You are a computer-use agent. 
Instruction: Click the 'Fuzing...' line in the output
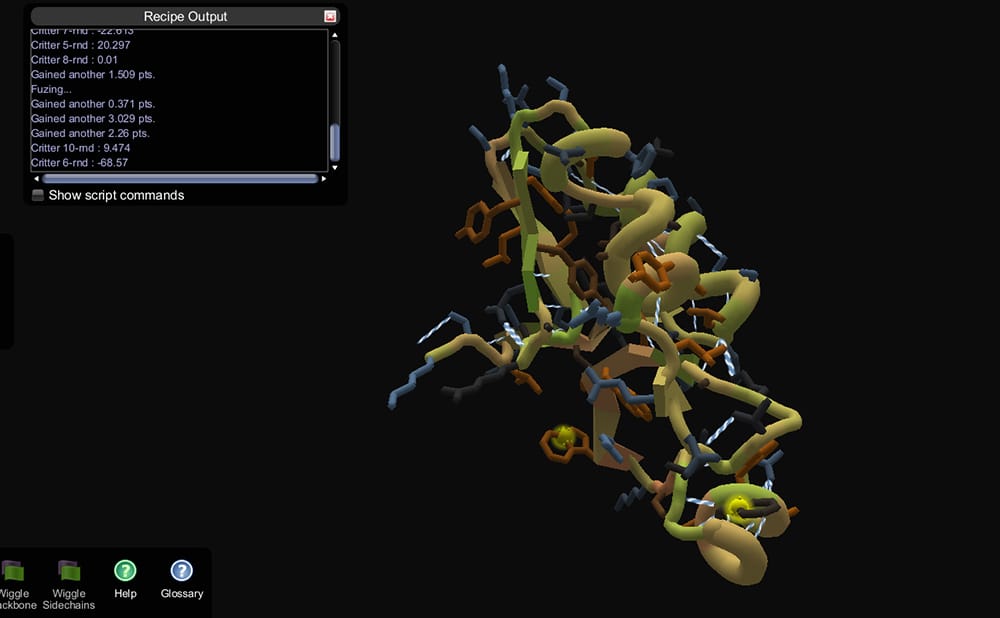pyautogui.click(x=51, y=89)
